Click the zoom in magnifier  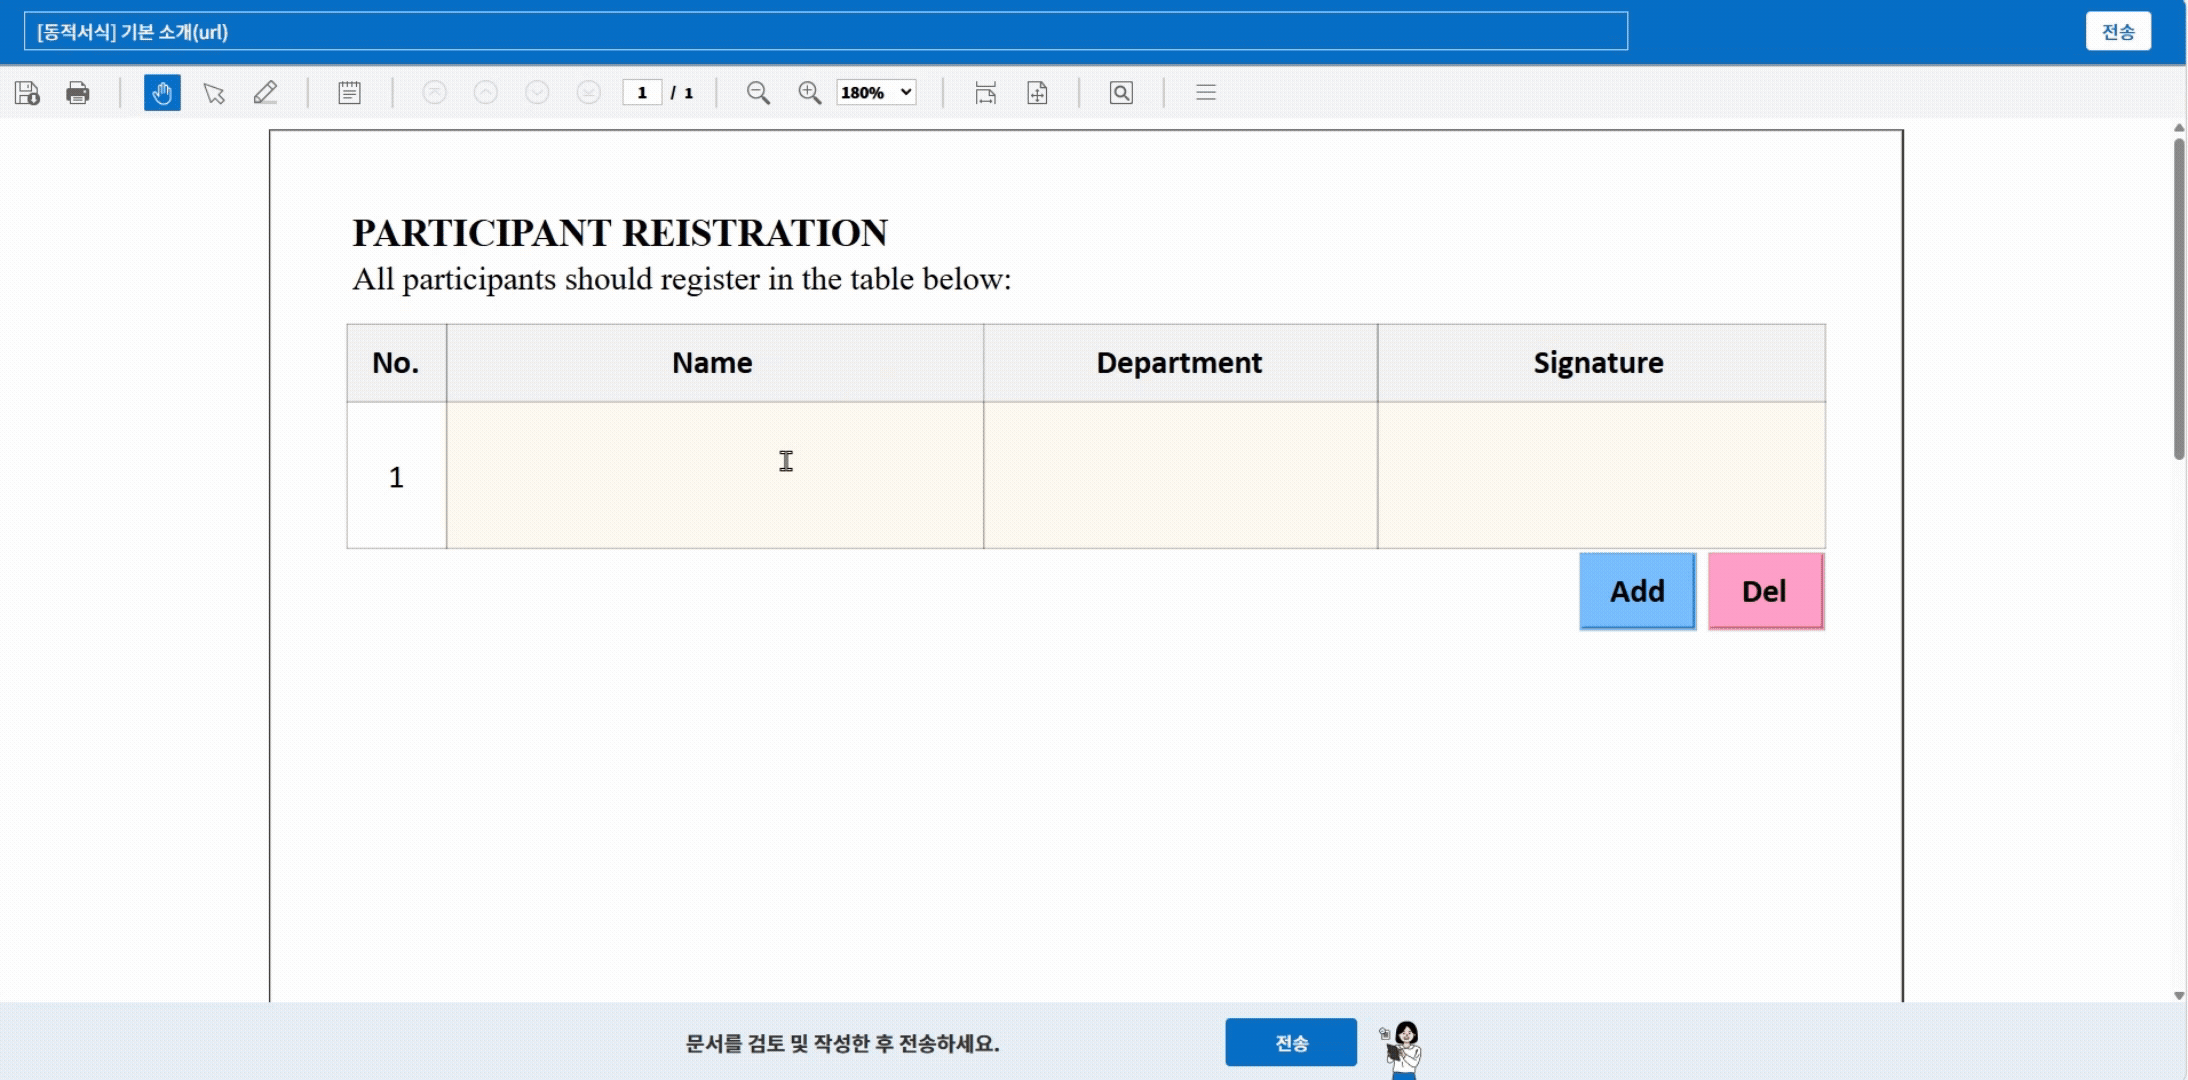(x=809, y=93)
